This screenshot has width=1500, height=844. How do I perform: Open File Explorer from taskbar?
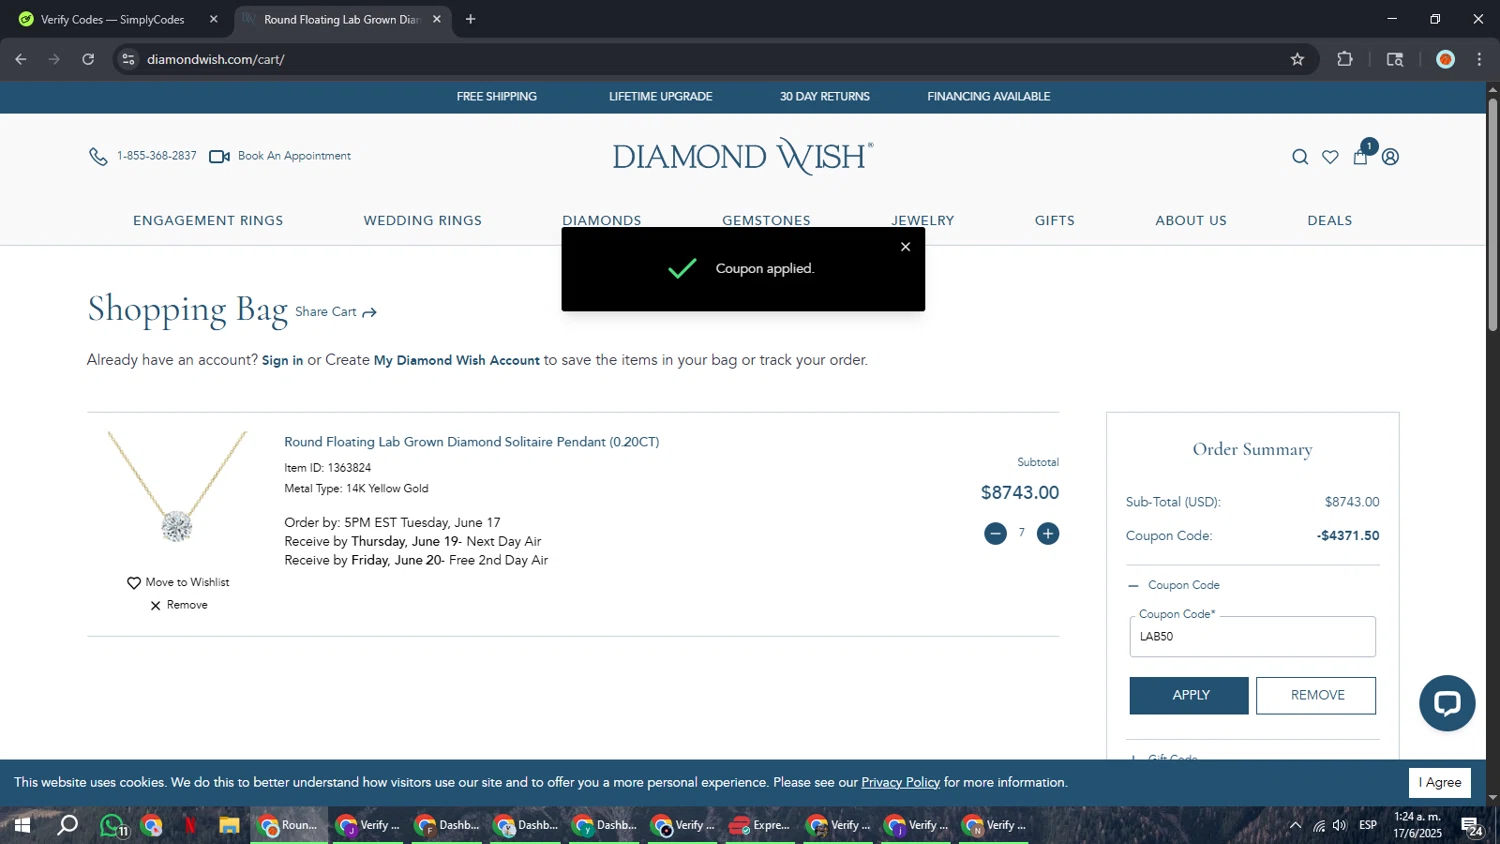coord(229,826)
